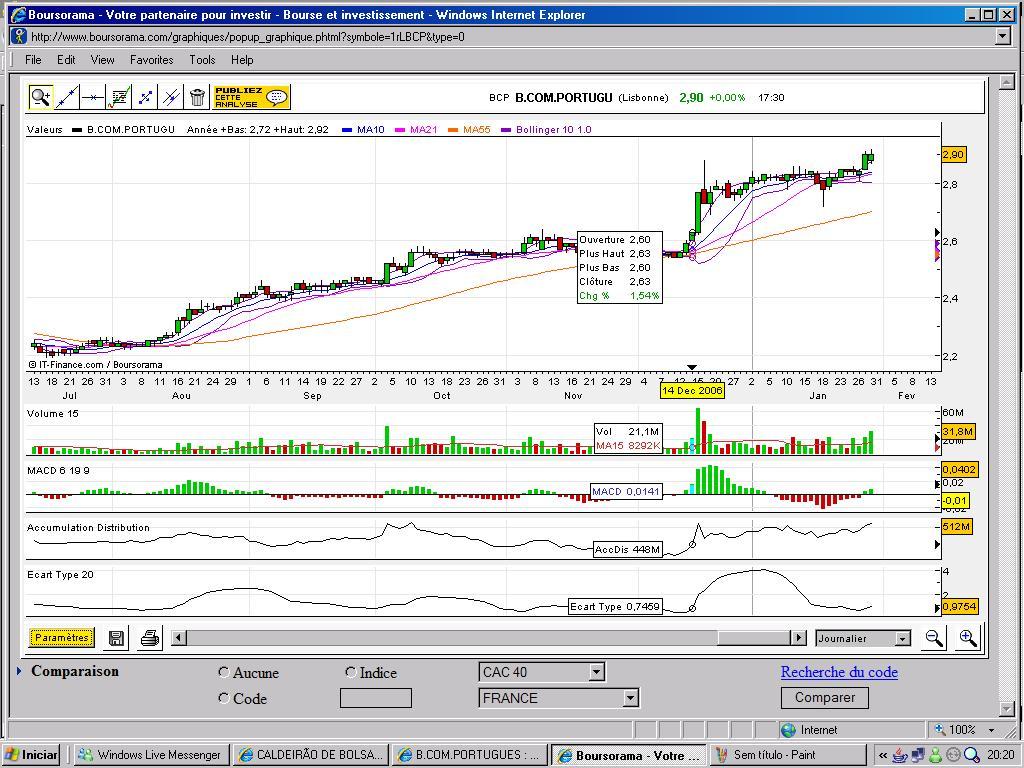This screenshot has width=1024, height=768.
Task: Open the Tools menu
Action: (202, 59)
